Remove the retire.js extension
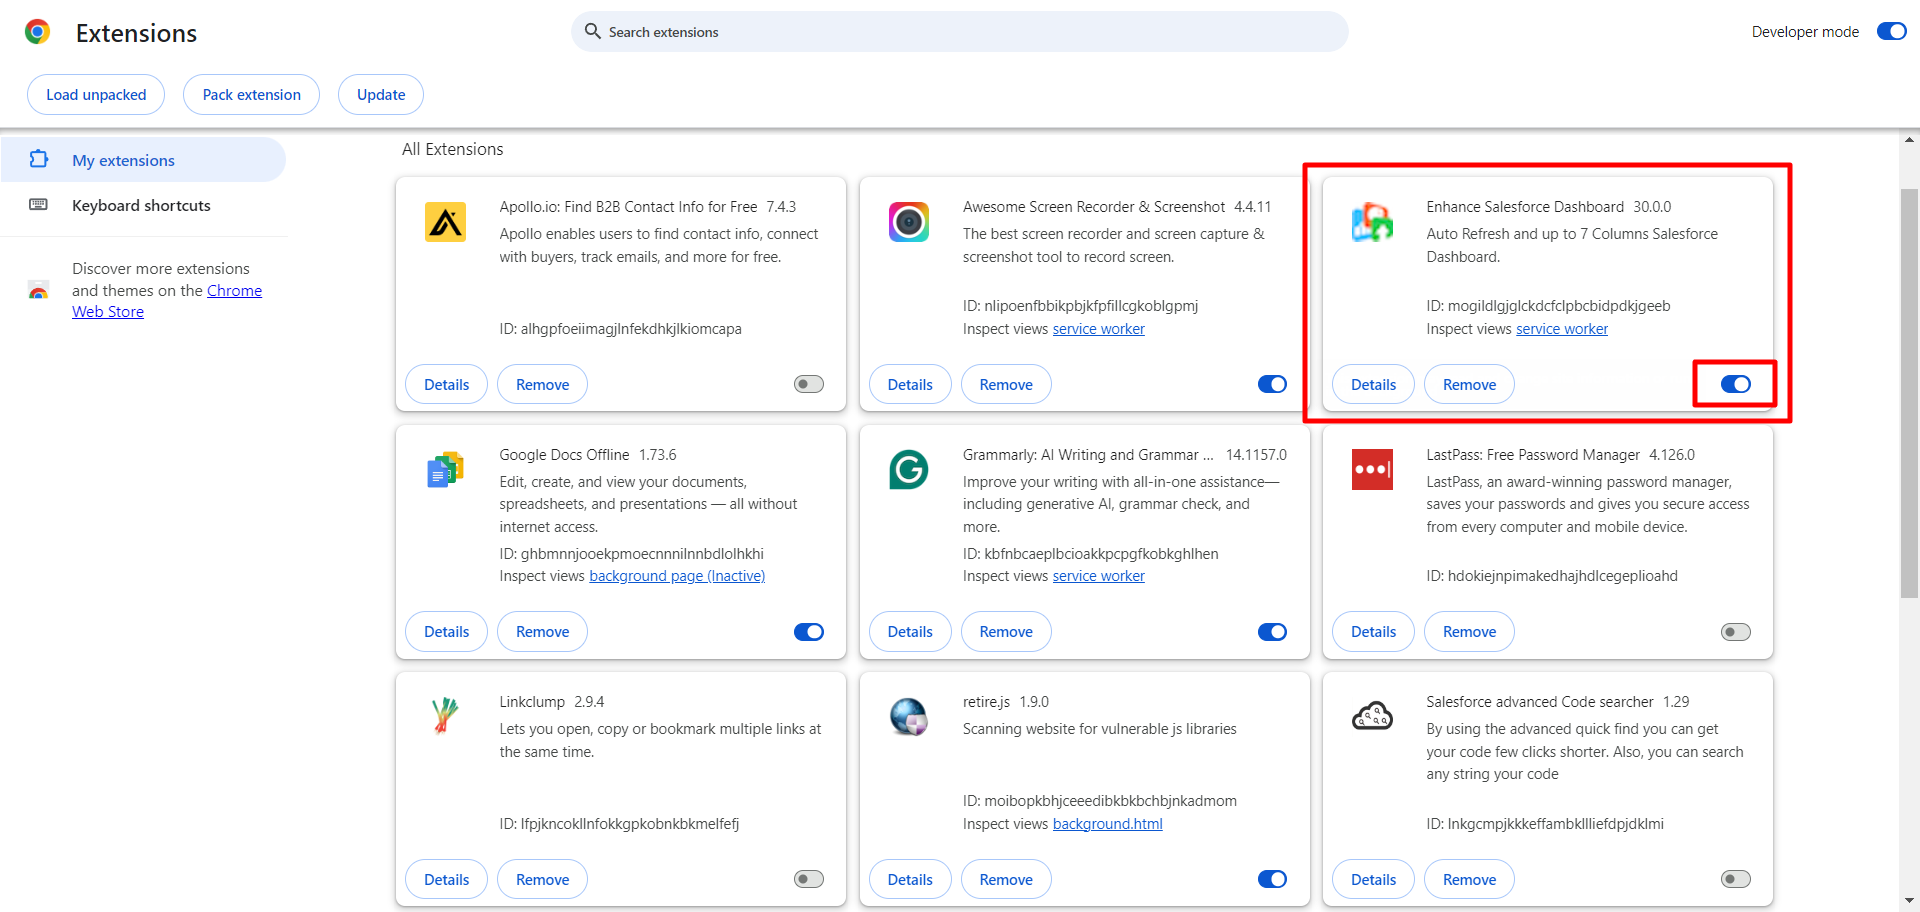Viewport: 1920px width, 912px height. click(x=1006, y=879)
